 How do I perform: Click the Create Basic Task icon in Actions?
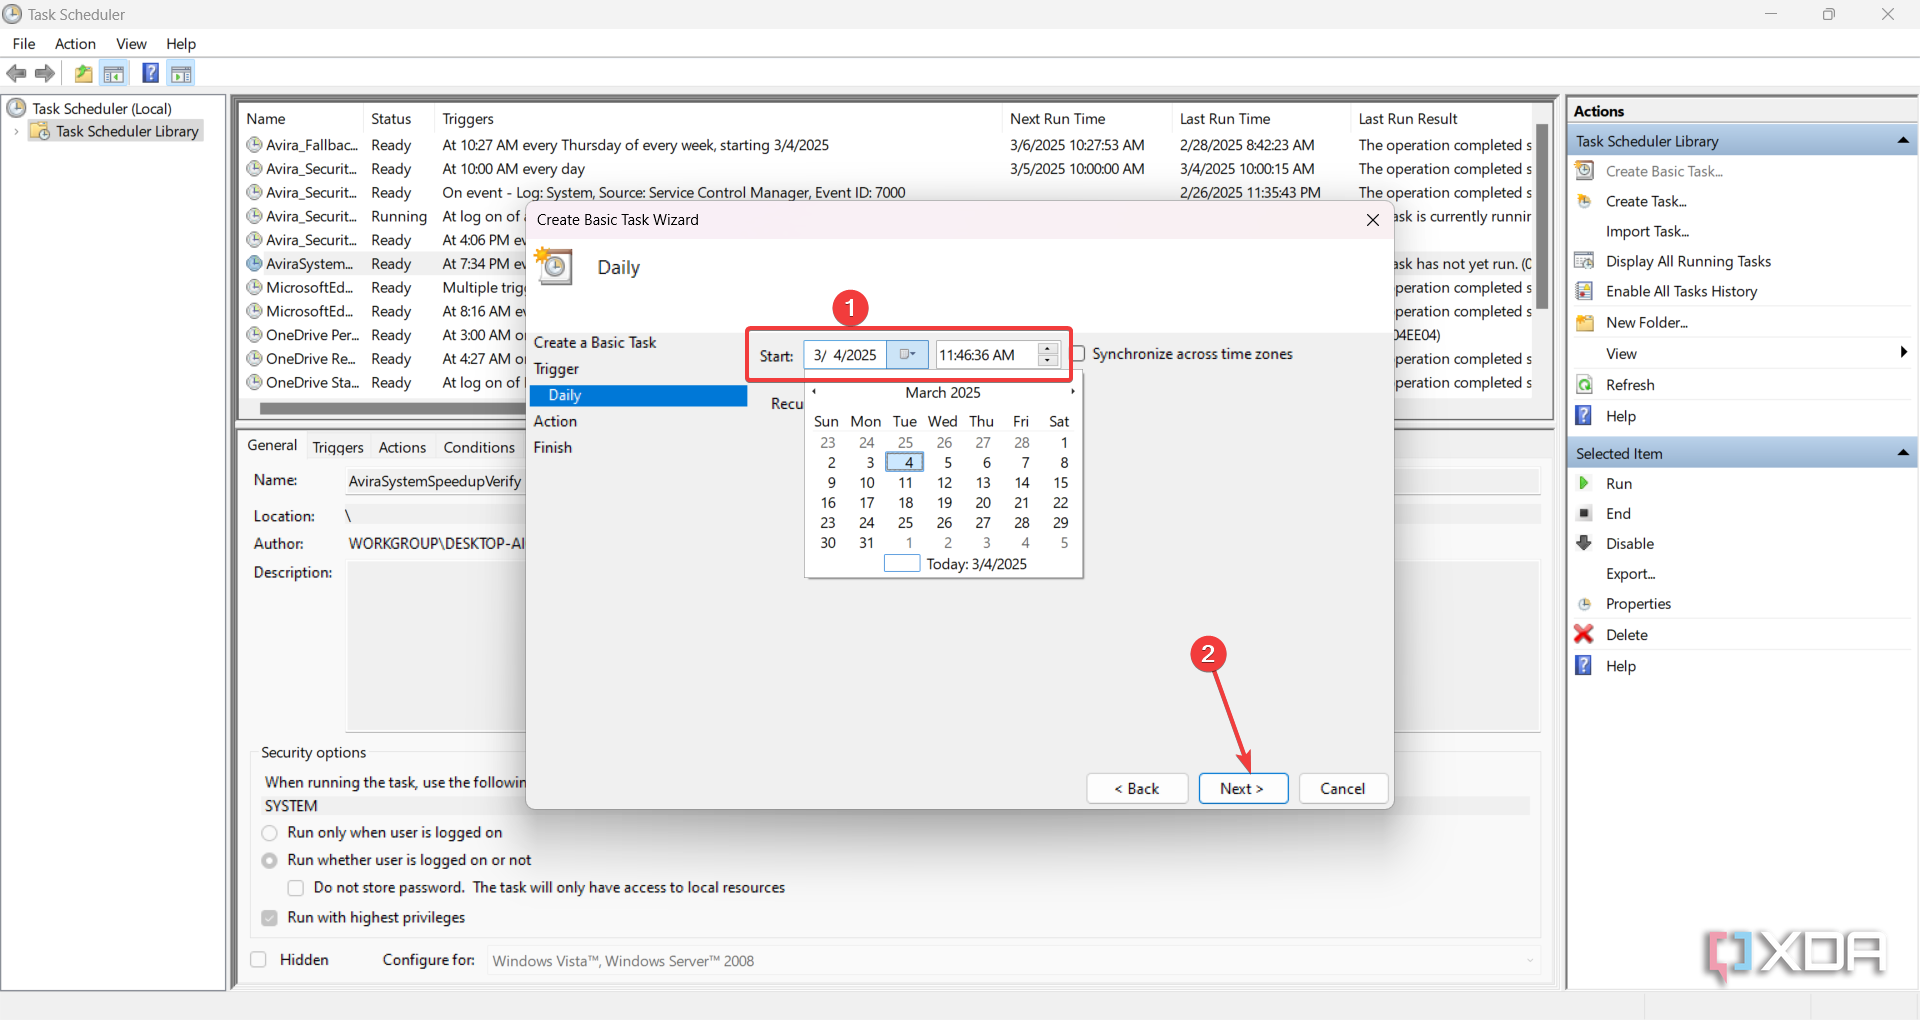point(1585,171)
